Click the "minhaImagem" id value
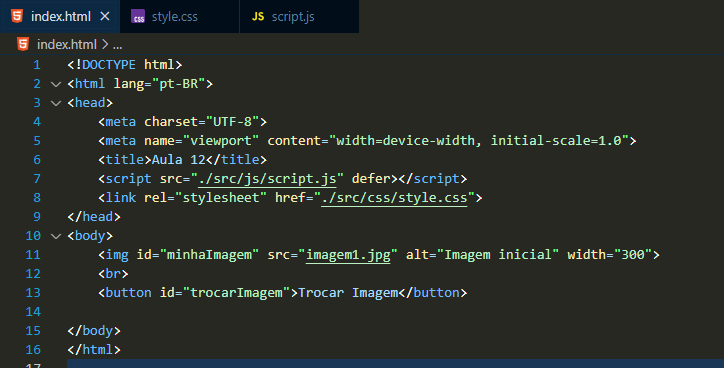The height and width of the screenshot is (368, 724). (209, 254)
